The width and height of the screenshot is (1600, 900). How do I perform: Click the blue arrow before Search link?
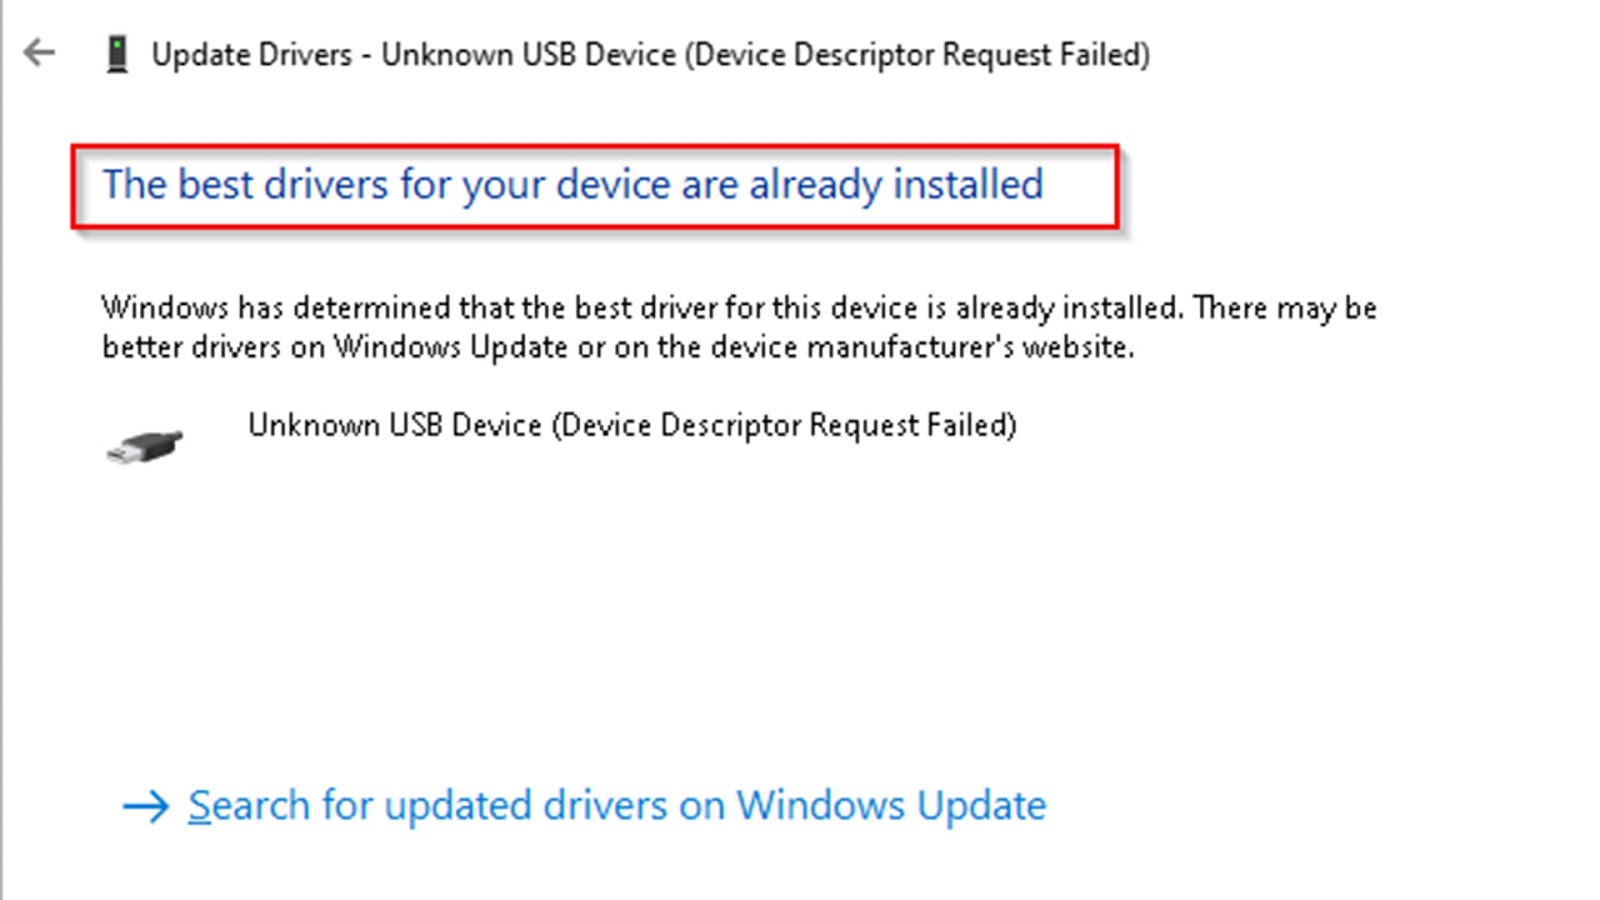click(x=146, y=806)
